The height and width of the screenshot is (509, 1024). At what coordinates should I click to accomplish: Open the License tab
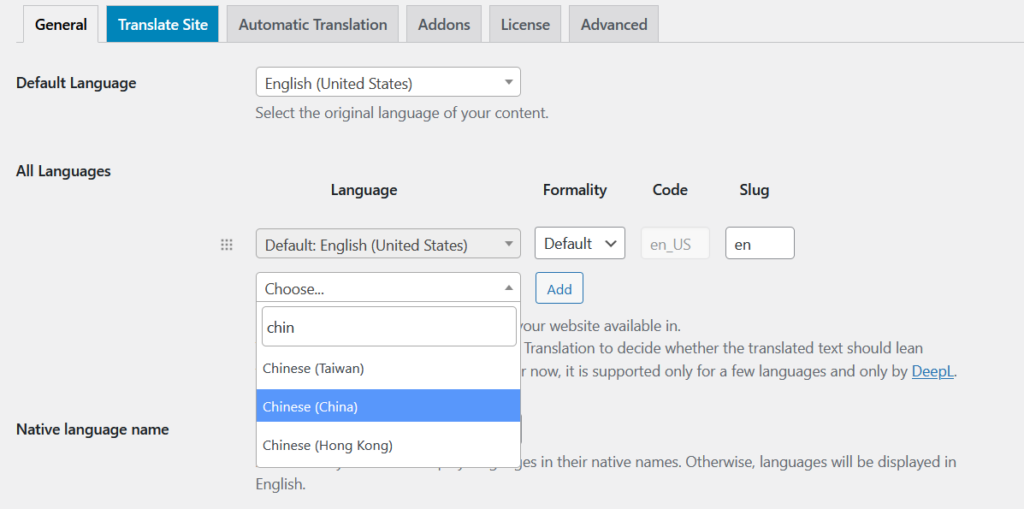[525, 25]
